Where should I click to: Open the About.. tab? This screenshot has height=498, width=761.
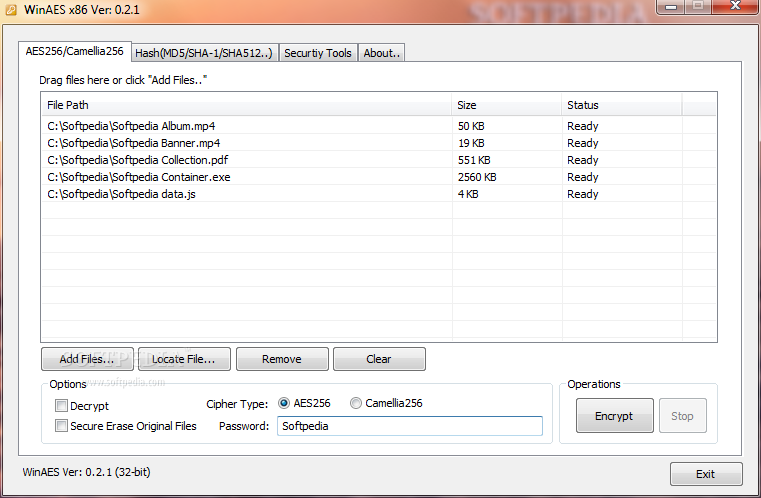tap(381, 53)
